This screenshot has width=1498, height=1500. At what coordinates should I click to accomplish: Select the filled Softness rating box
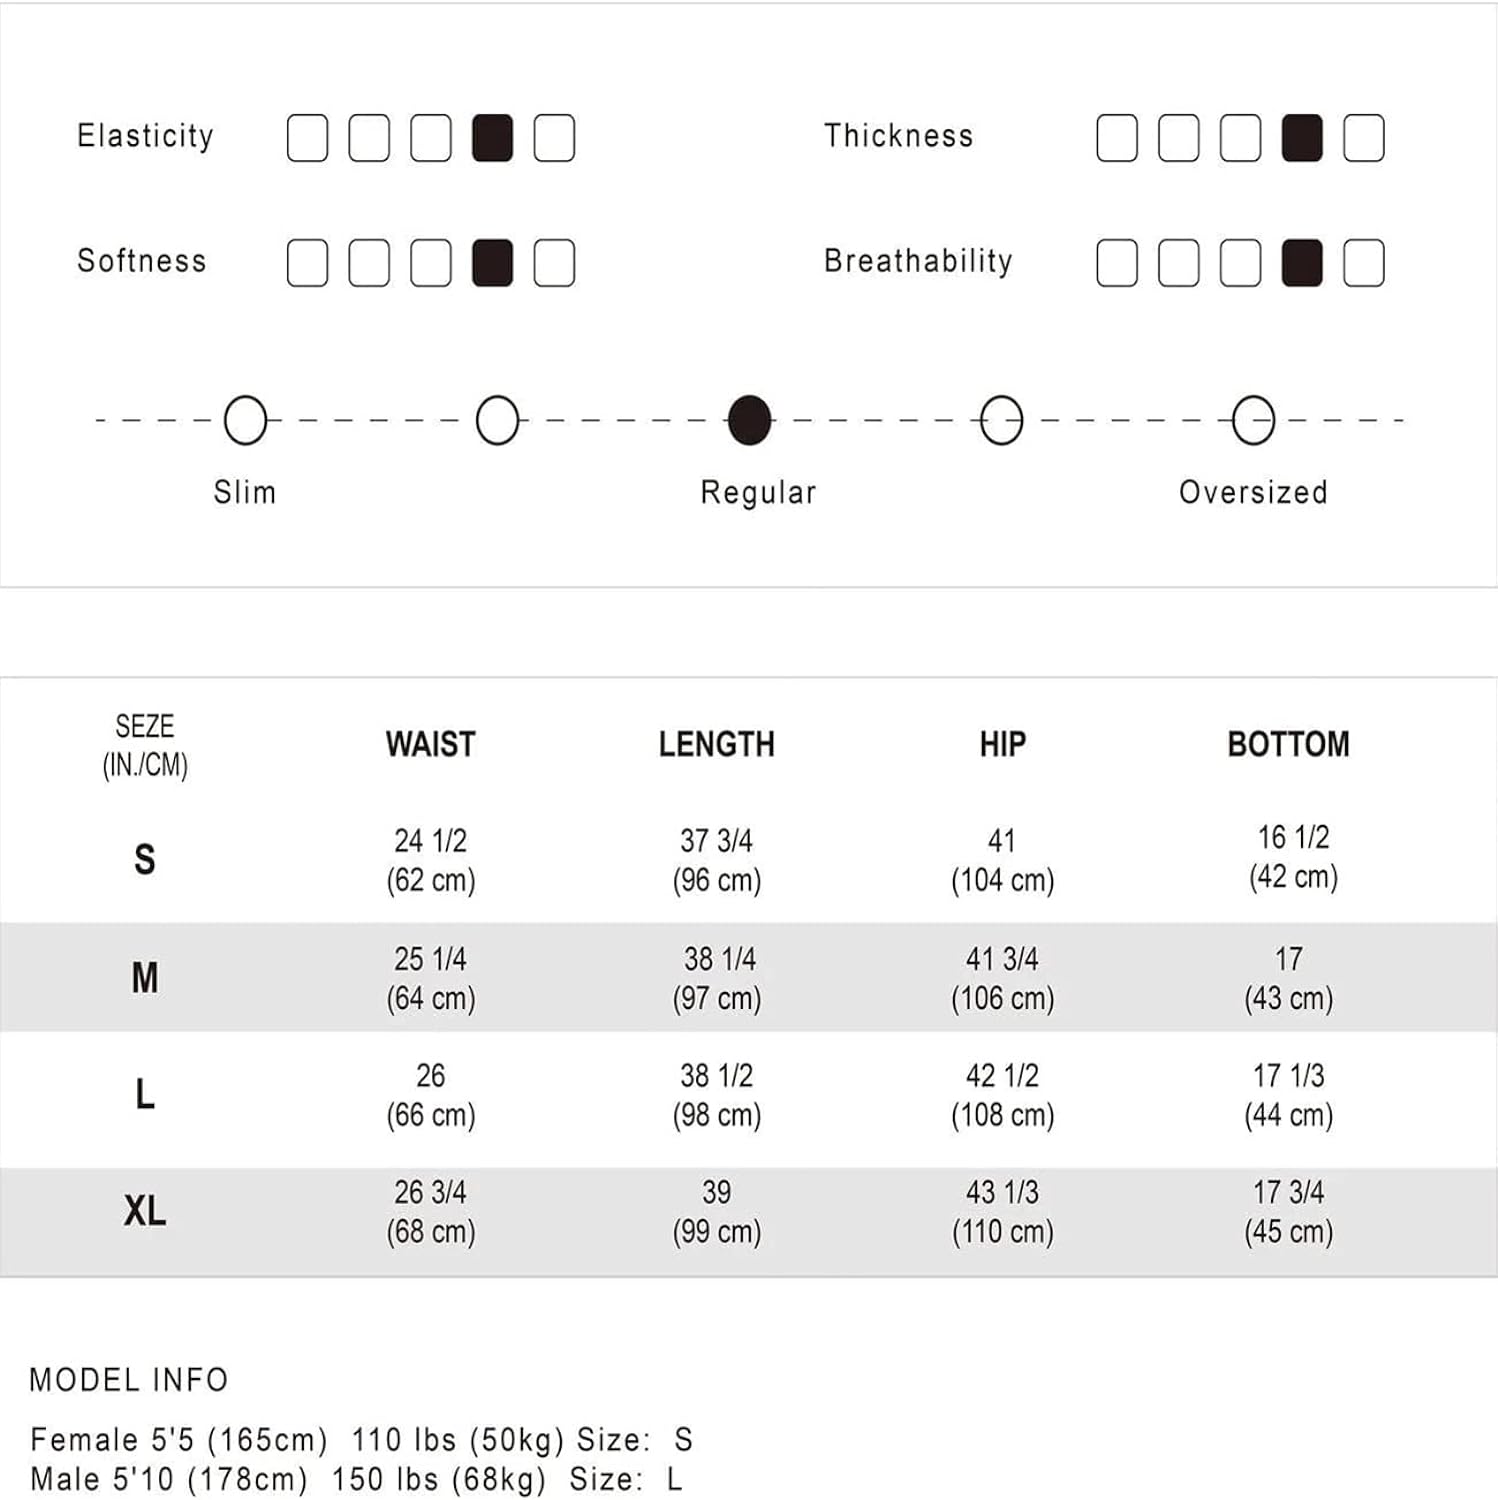[x=492, y=263]
